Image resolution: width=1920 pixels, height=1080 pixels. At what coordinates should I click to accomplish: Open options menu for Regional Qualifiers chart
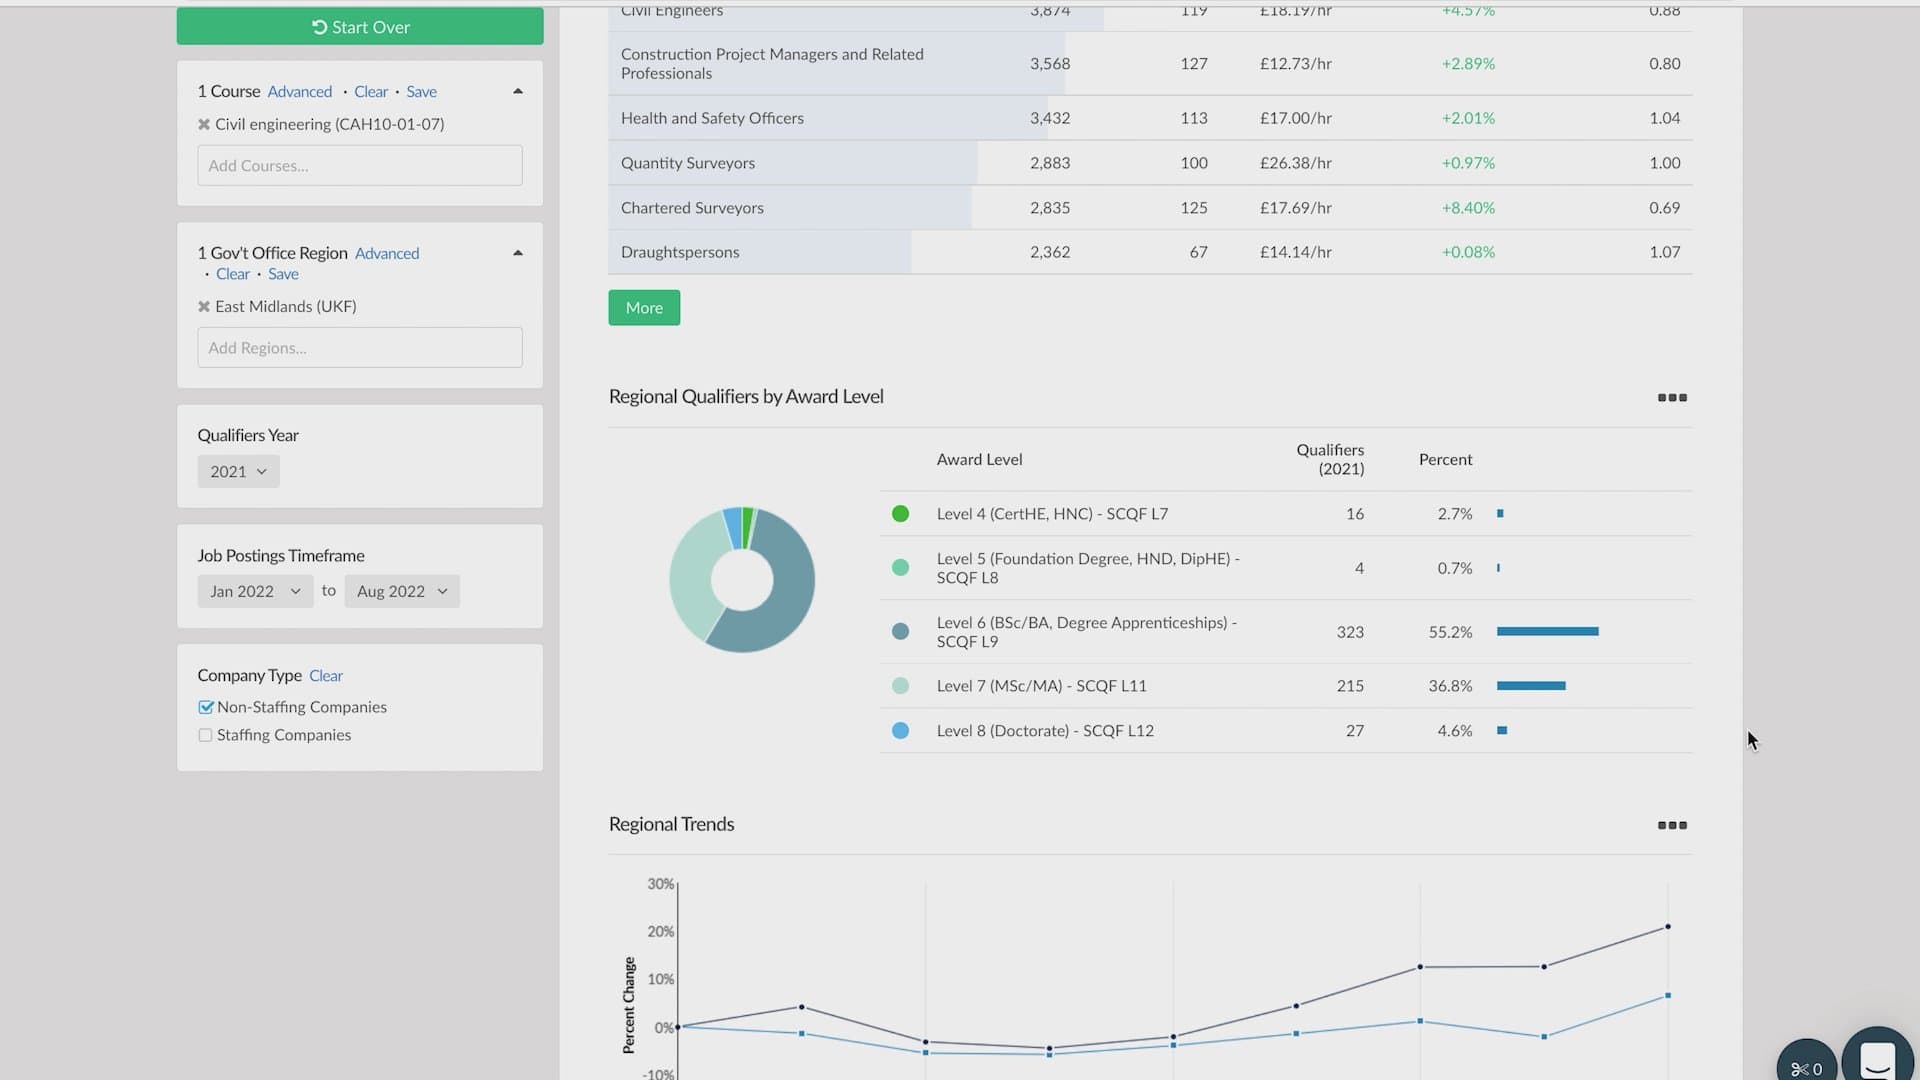[1670, 397]
